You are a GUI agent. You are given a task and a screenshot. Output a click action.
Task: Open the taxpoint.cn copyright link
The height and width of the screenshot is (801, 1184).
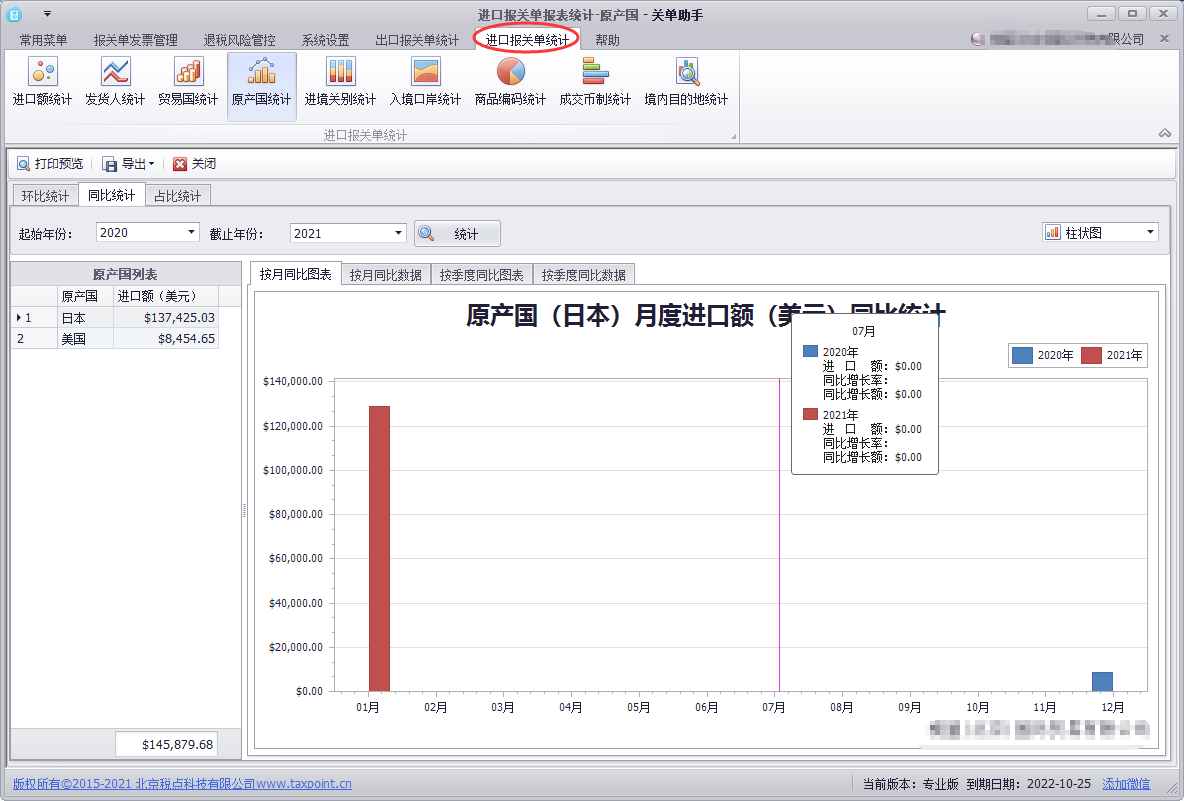(x=182, y=784)
